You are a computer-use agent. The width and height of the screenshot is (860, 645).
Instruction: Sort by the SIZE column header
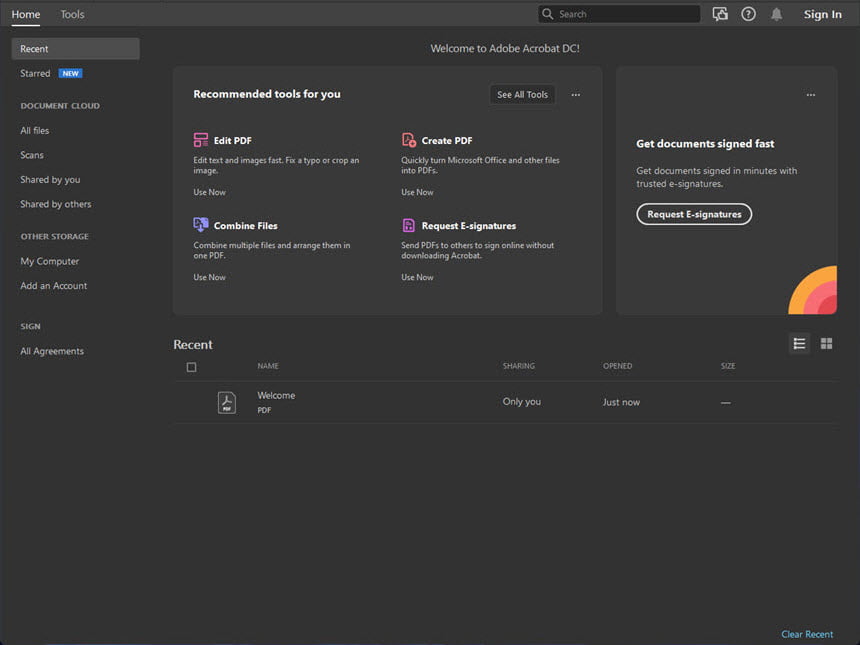[728, 366]
